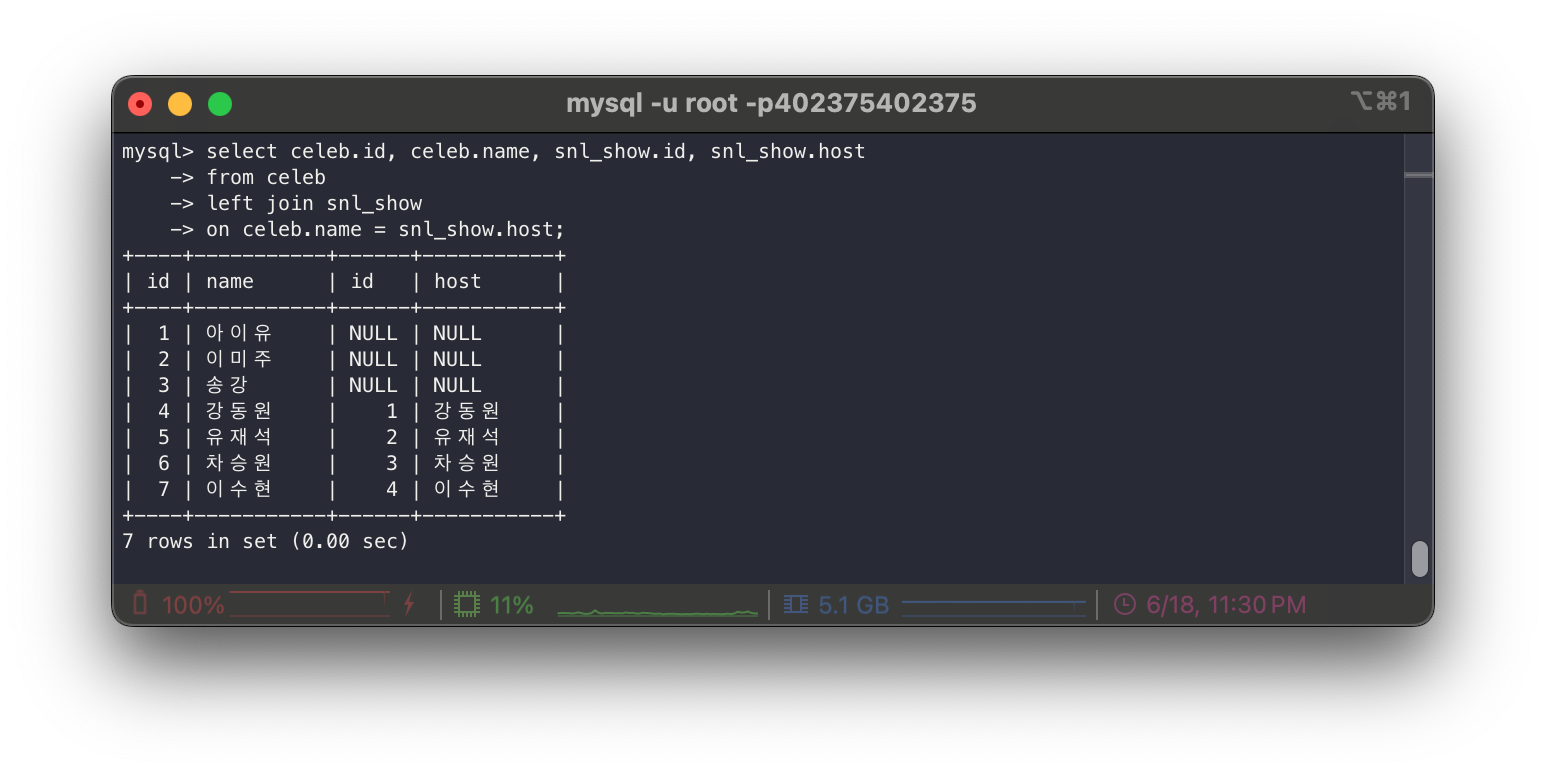Screen dimensions: 1546x774
Task: Click the clock icon in status bar
Action: [1125, 604]
